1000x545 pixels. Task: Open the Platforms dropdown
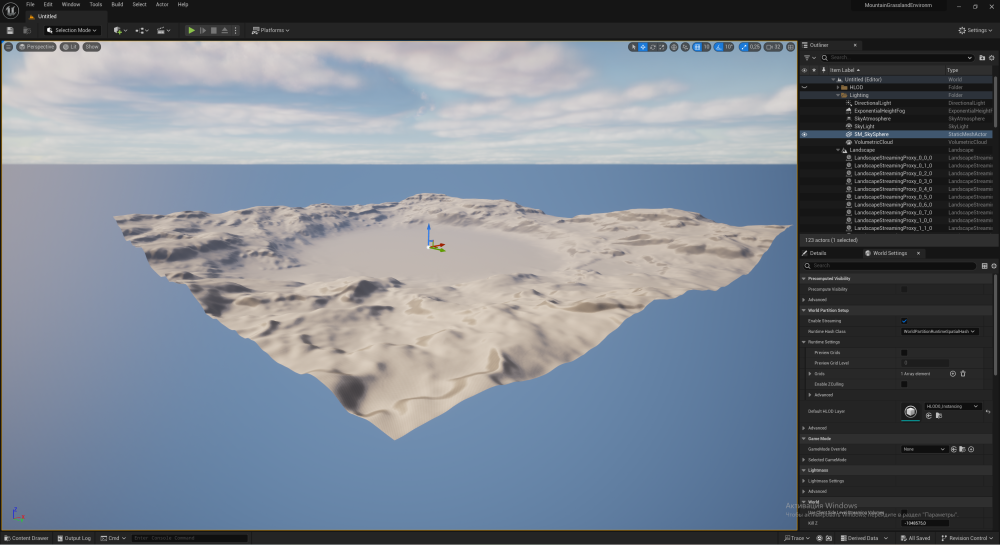coord(270,30)
